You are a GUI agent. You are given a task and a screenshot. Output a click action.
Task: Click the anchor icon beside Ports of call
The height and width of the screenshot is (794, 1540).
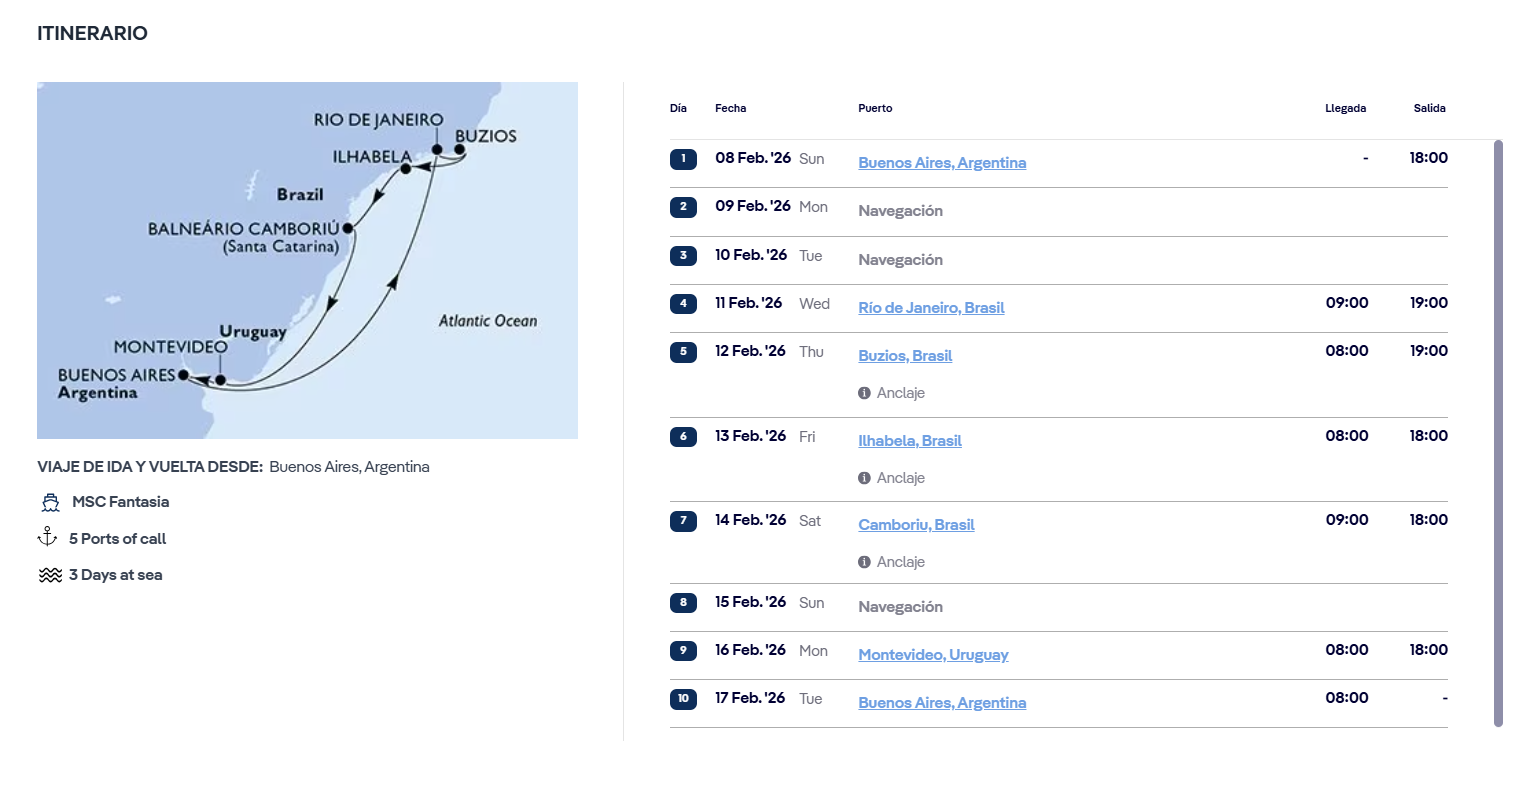[47, 538]
